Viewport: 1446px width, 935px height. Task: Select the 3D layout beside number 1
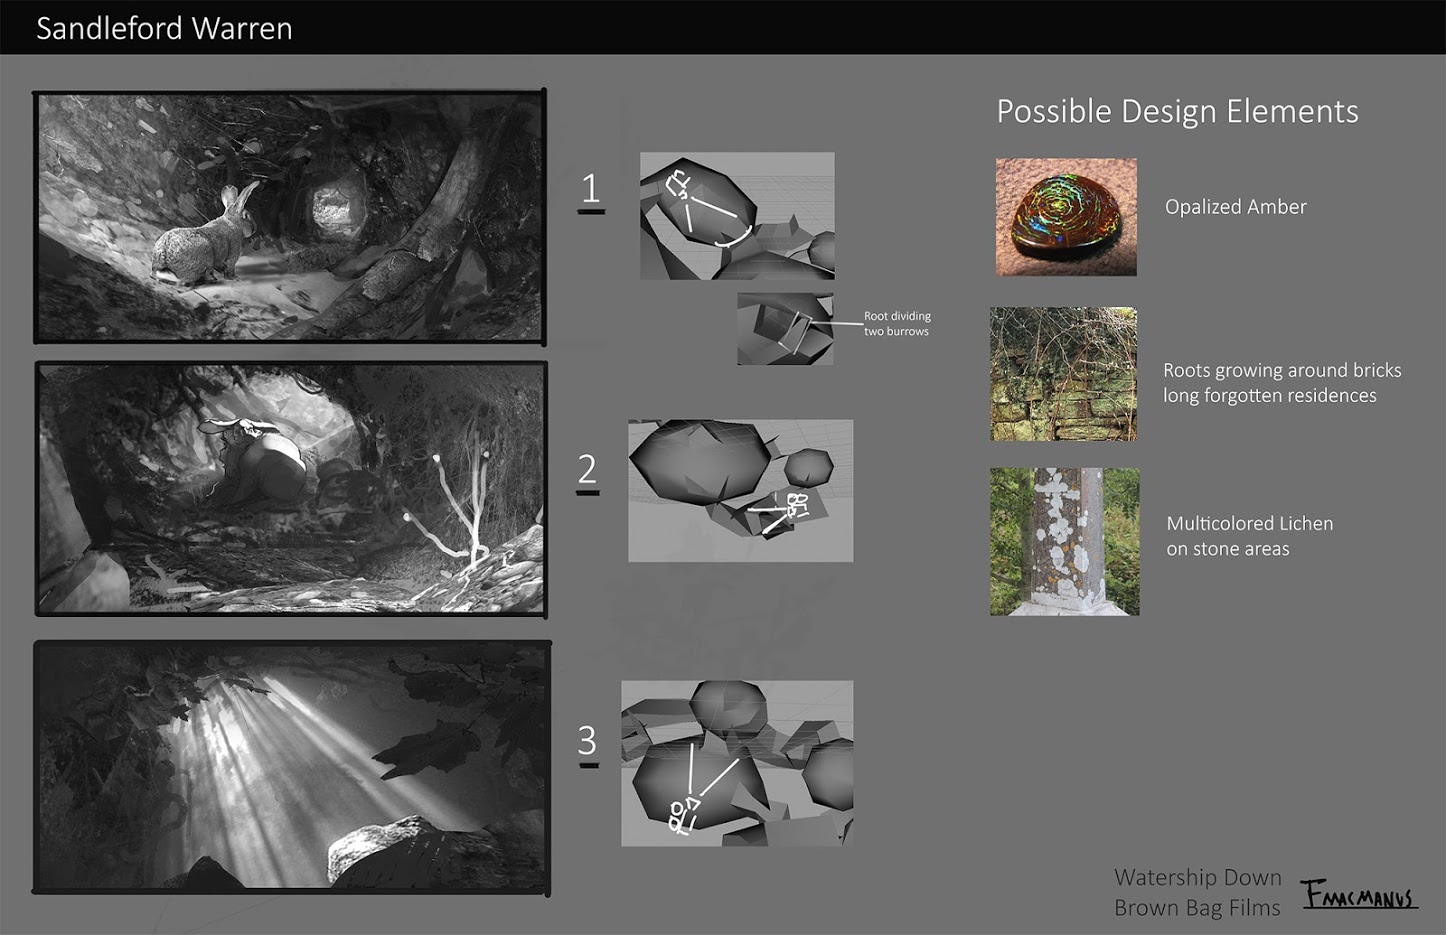737,215
